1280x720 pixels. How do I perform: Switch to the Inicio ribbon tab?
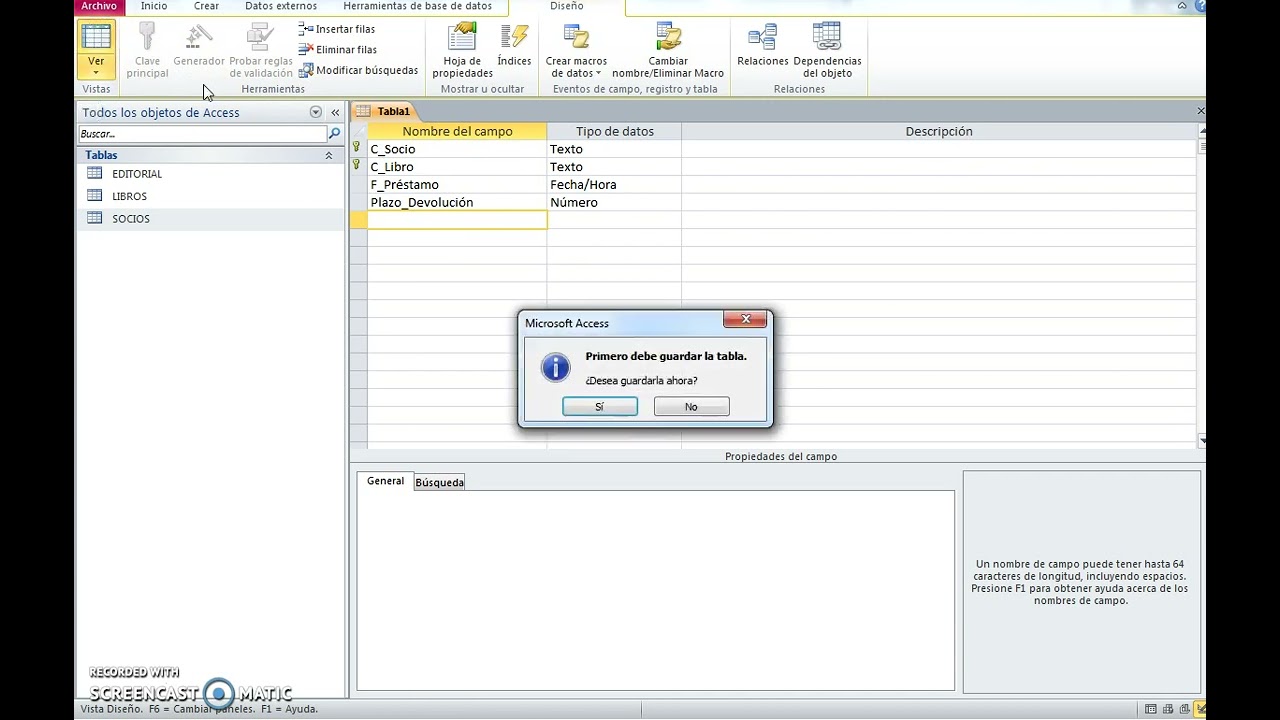pyautogui.click(x=154, y=6)
